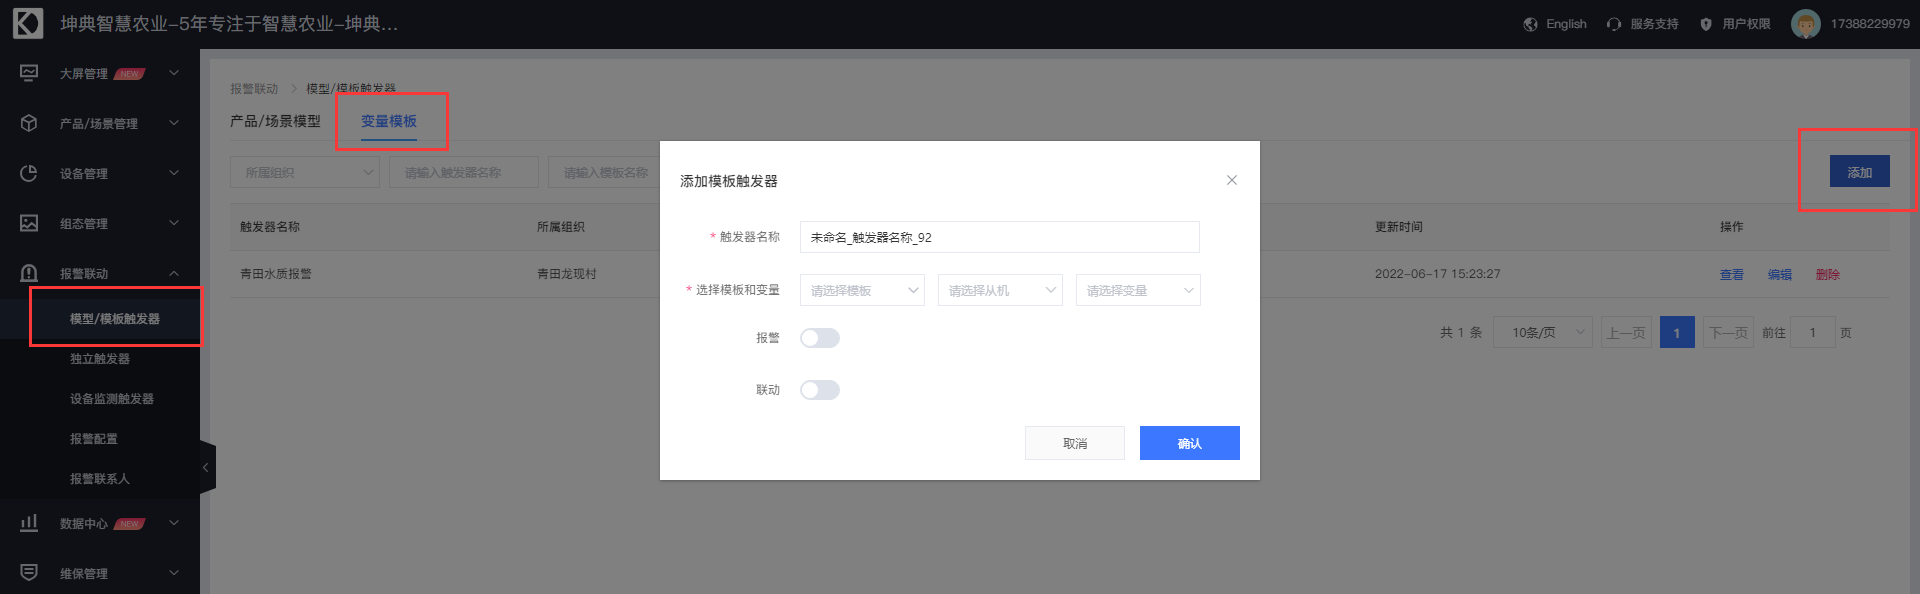
Task: Click the 大屏管理 screen icon
Action: click(29, 73)
